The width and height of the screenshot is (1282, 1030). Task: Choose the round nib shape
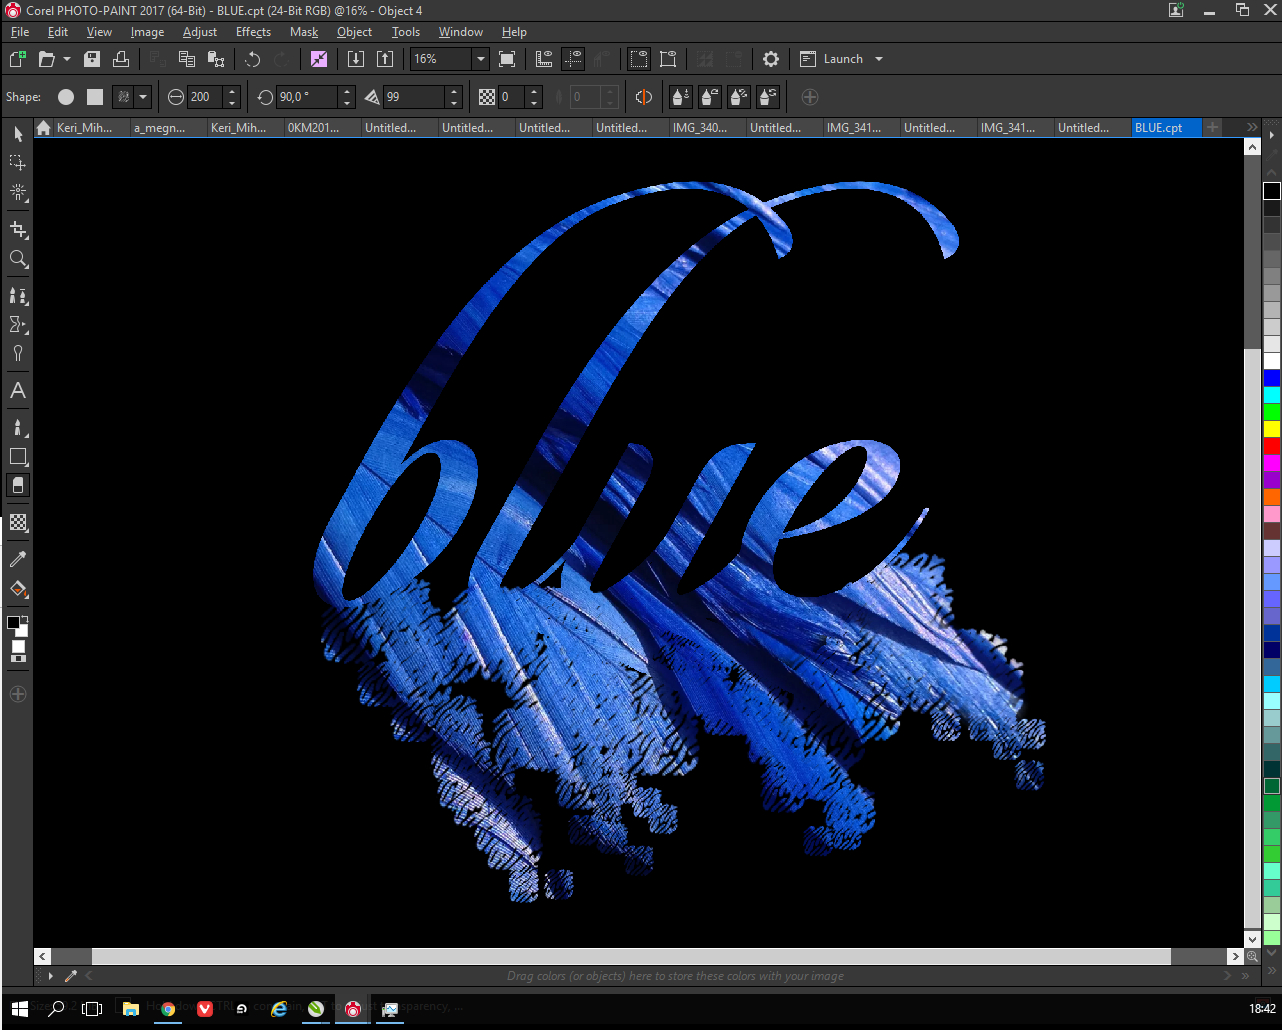click(x=66, y=97)
